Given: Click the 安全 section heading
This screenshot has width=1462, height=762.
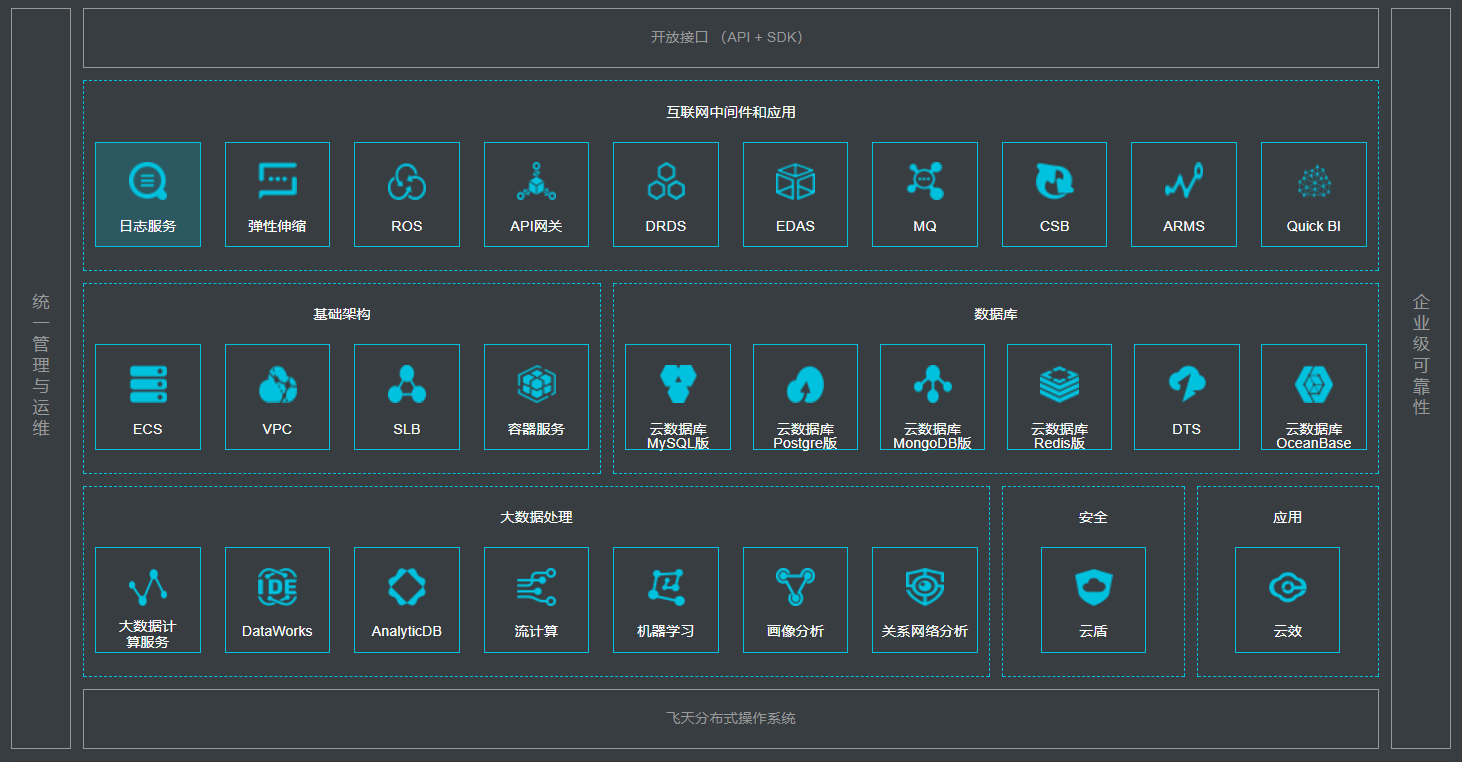Looking at the screenshot, I should [x=1093, y=517].
